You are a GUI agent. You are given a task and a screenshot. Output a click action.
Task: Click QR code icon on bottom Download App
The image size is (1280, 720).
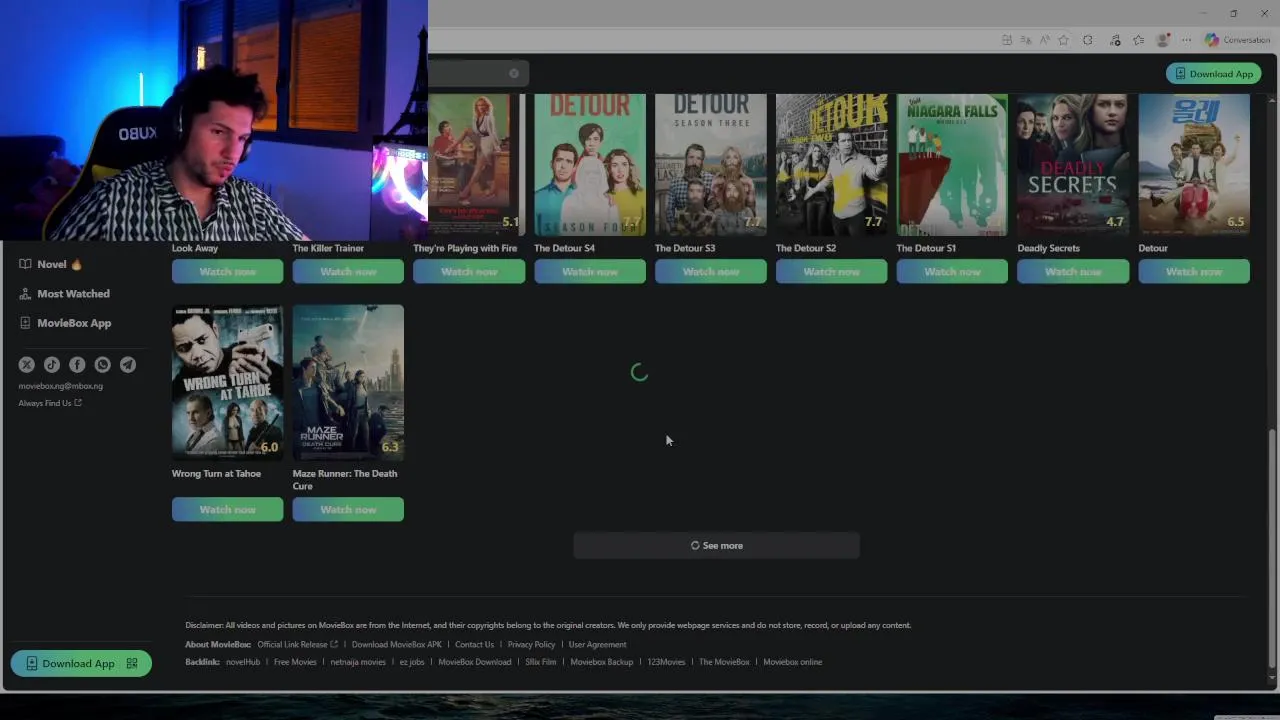[x=132, y=663]
